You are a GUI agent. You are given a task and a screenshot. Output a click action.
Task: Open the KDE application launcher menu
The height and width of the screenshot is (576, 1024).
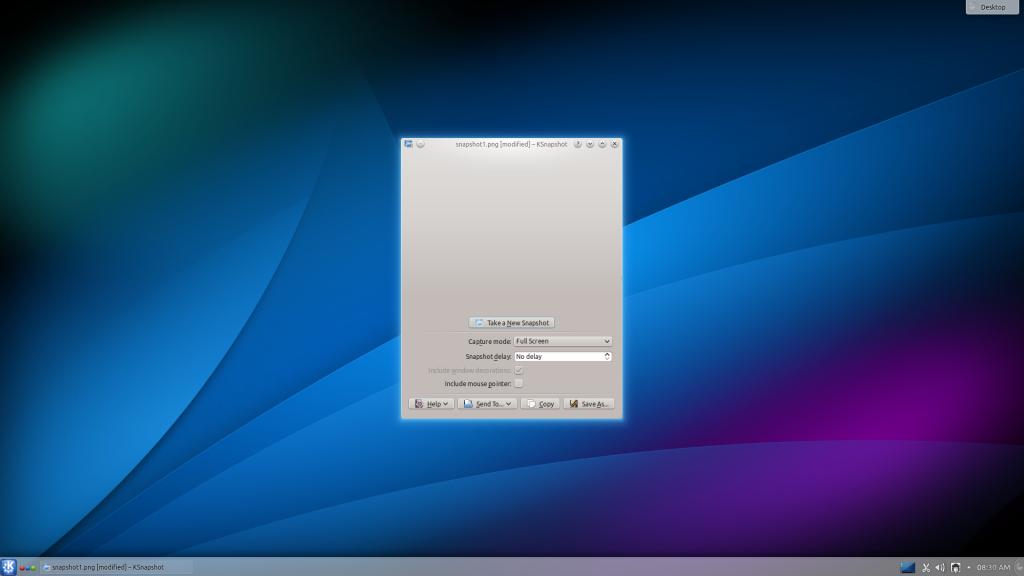coord(9,567)
